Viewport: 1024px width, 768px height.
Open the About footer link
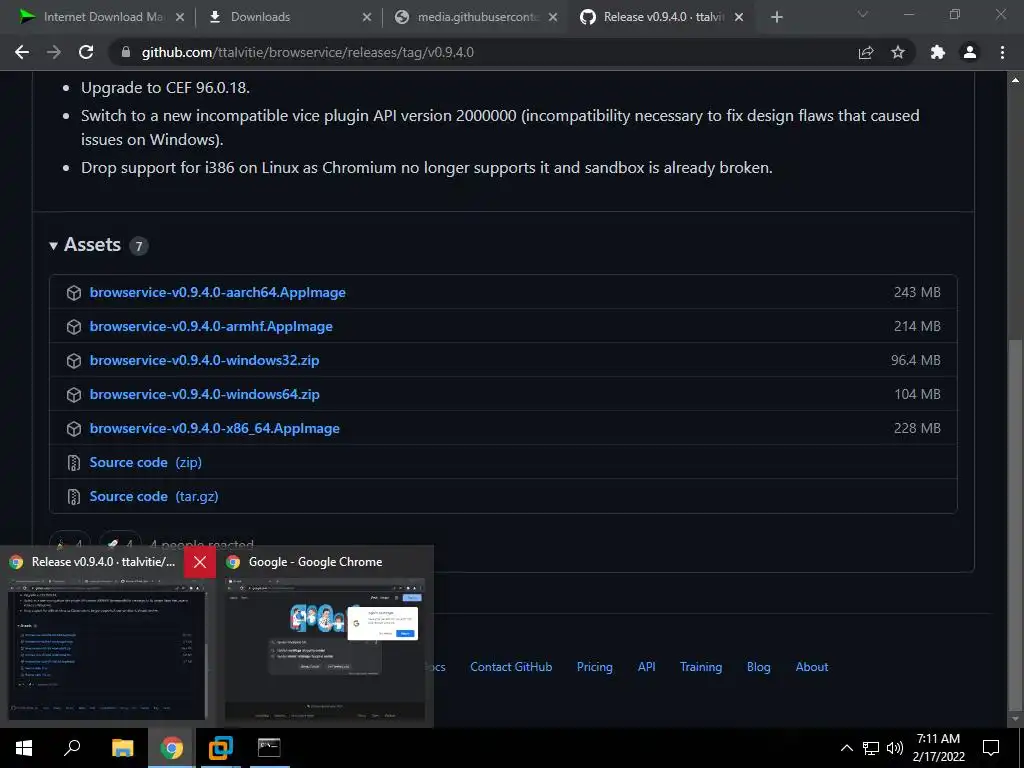812,667
